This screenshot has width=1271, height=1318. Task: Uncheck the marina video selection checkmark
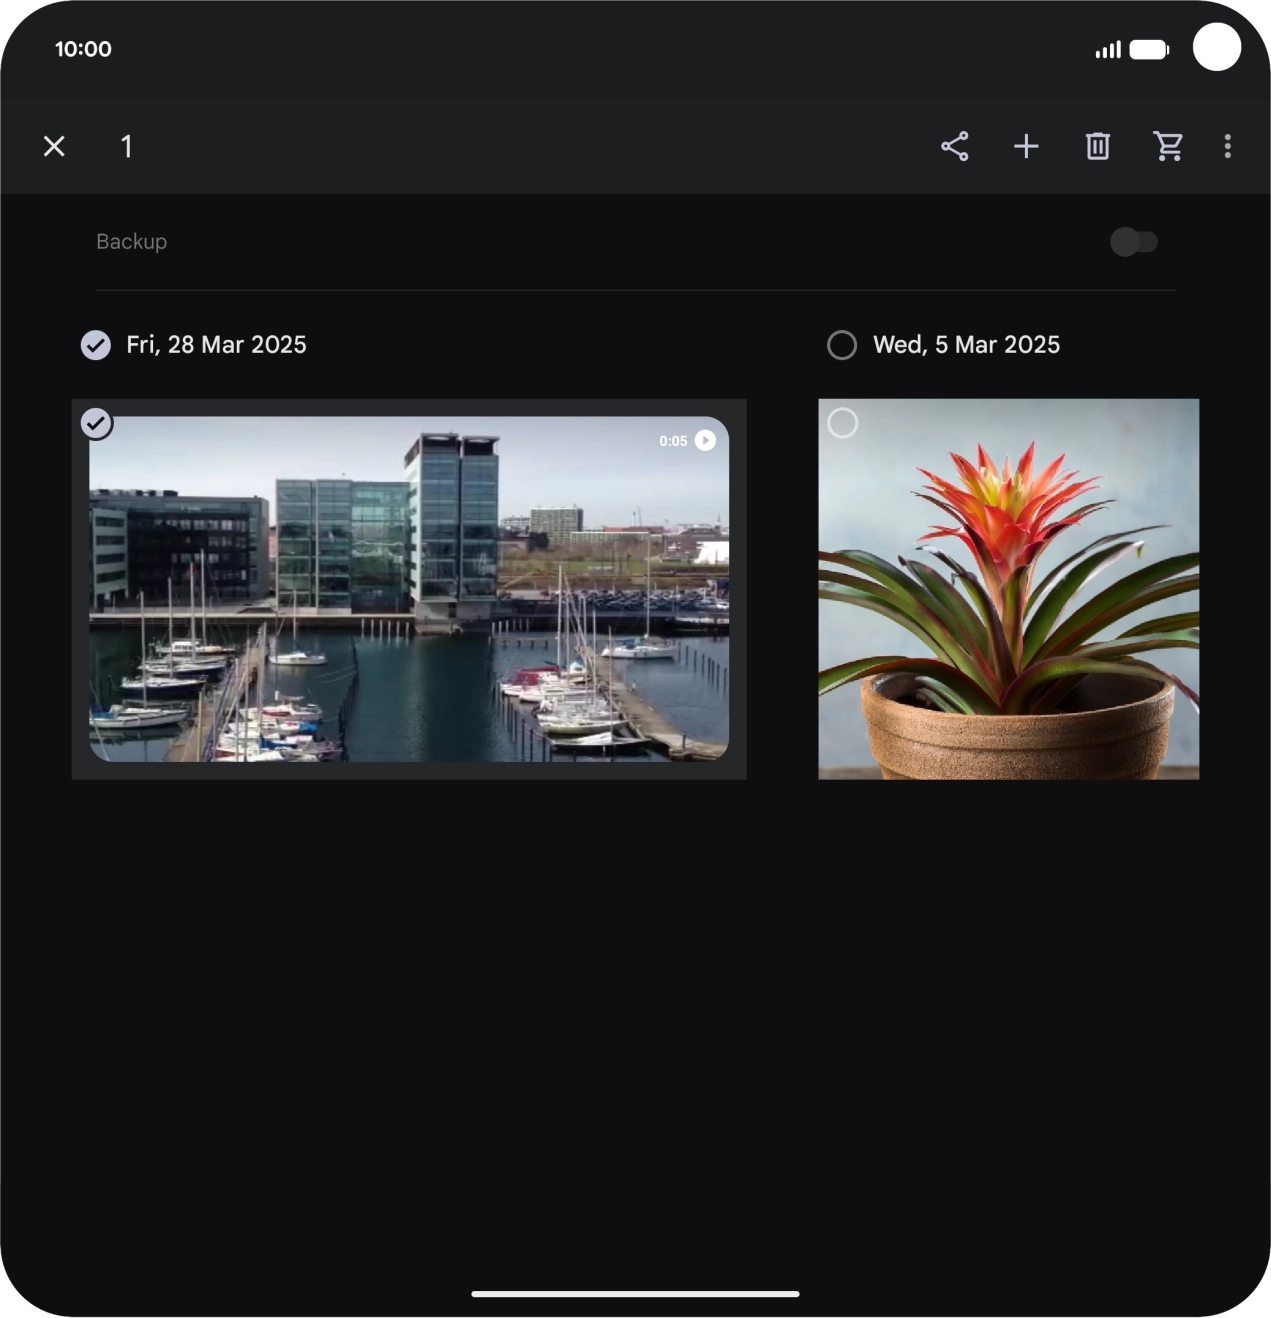(96, 423)
